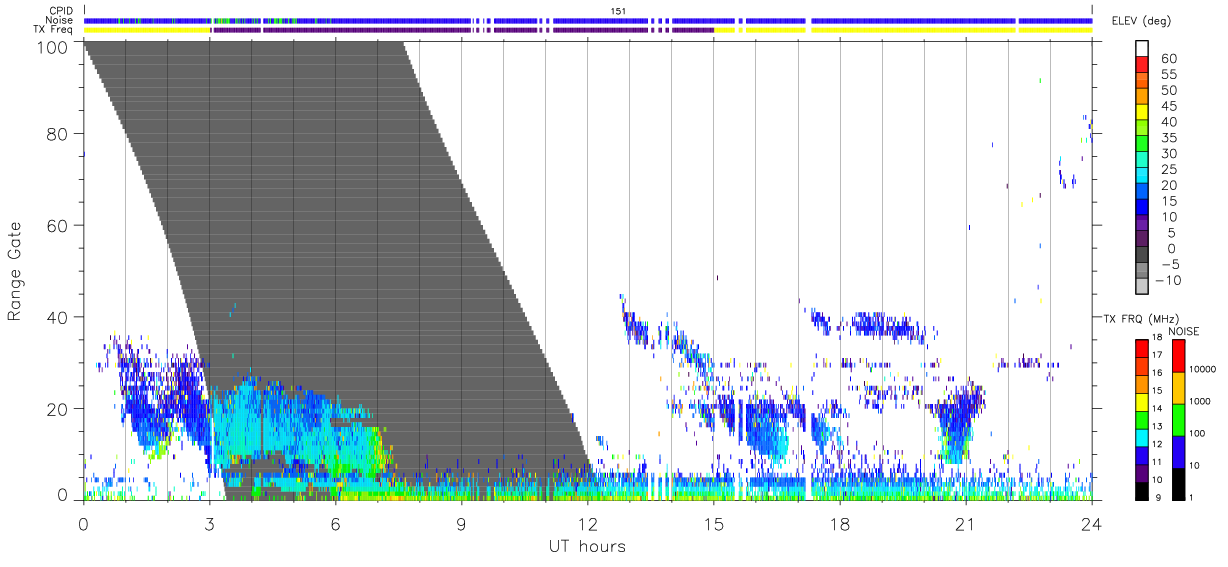Click the dark gray segment of the ELEV color bar
Viewport: 1228px width, 567px height.
(x=1143, y=256)
